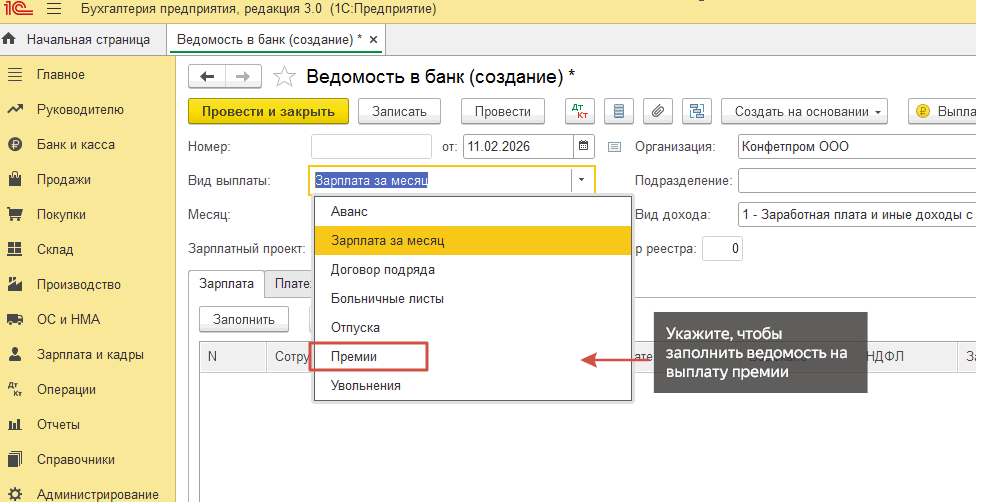Viewport: 985px width, 502px height.
Task: Open the document structure icon in toolbar
Action: 697,112
